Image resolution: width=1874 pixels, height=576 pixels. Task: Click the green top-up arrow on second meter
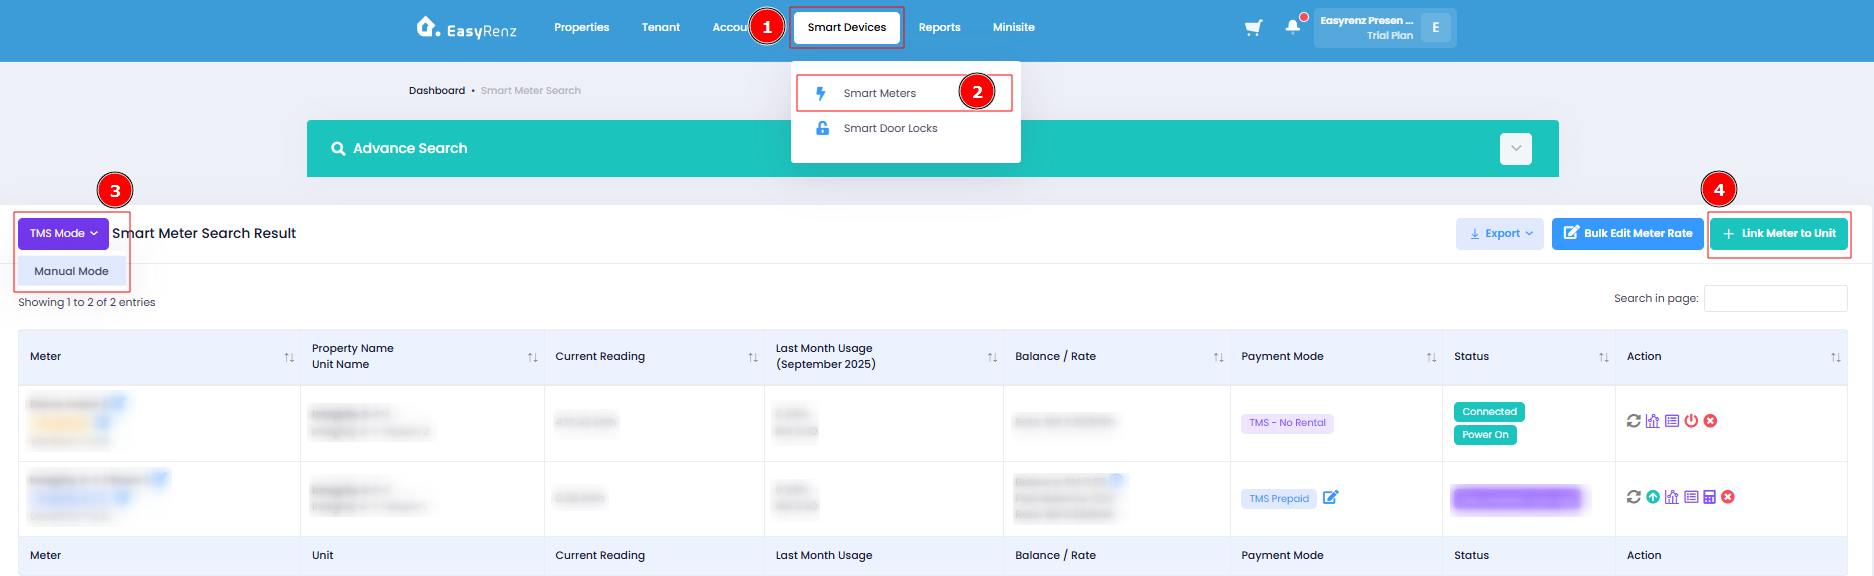[x=1653, y=497]
